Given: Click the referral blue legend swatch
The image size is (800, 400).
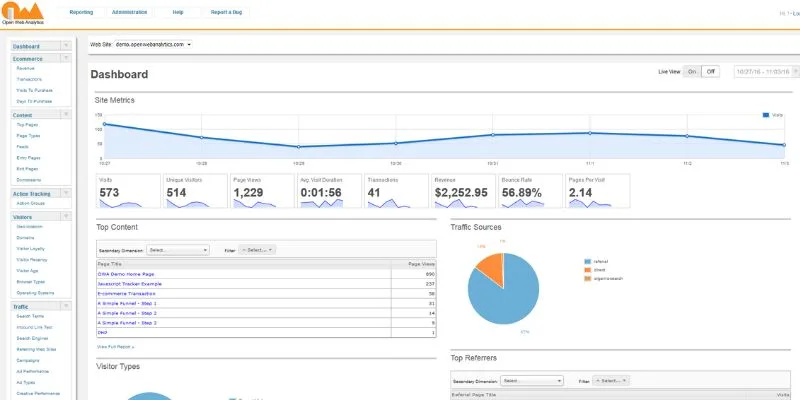Looking at the screenshot, I should point(588,262).
